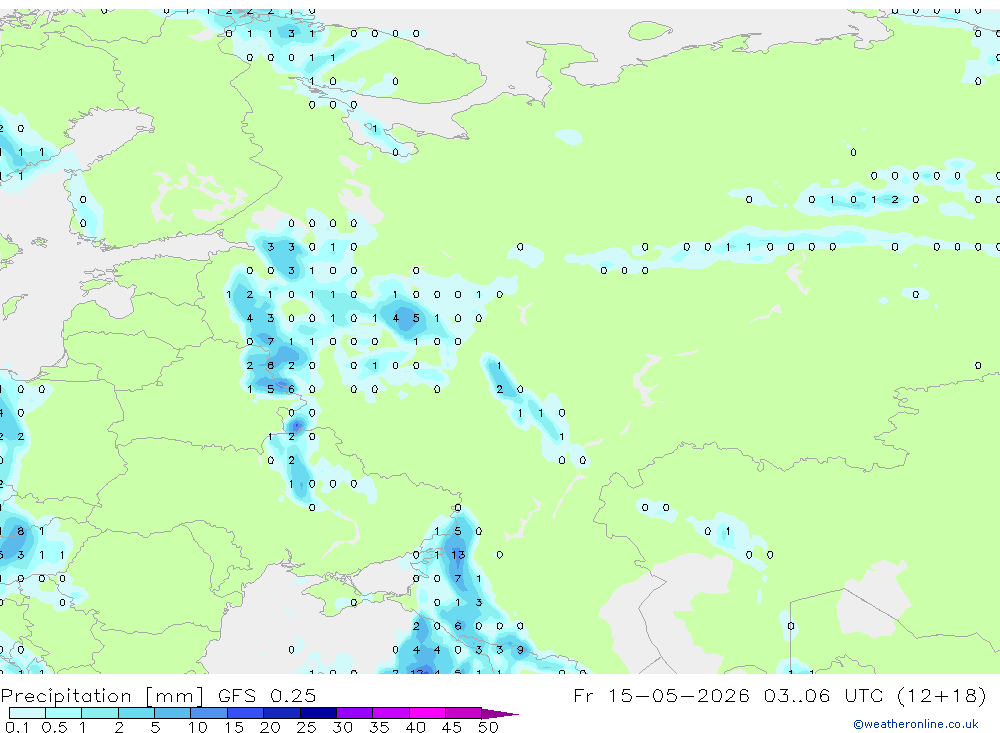The width and height of the screenshot is (1000, 733).
Task: Click the legend swatch between 10 and 15
Action: coord(209,713)
